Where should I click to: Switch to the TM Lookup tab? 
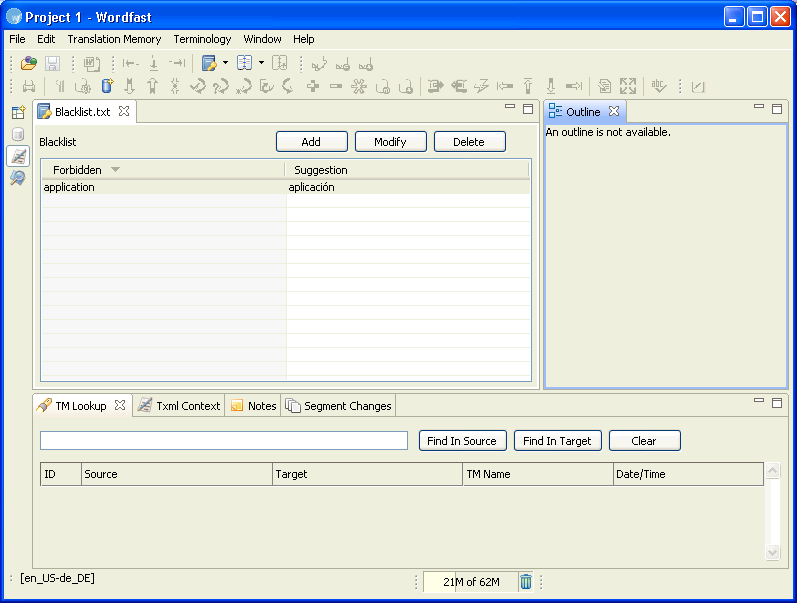coord(80,406)
